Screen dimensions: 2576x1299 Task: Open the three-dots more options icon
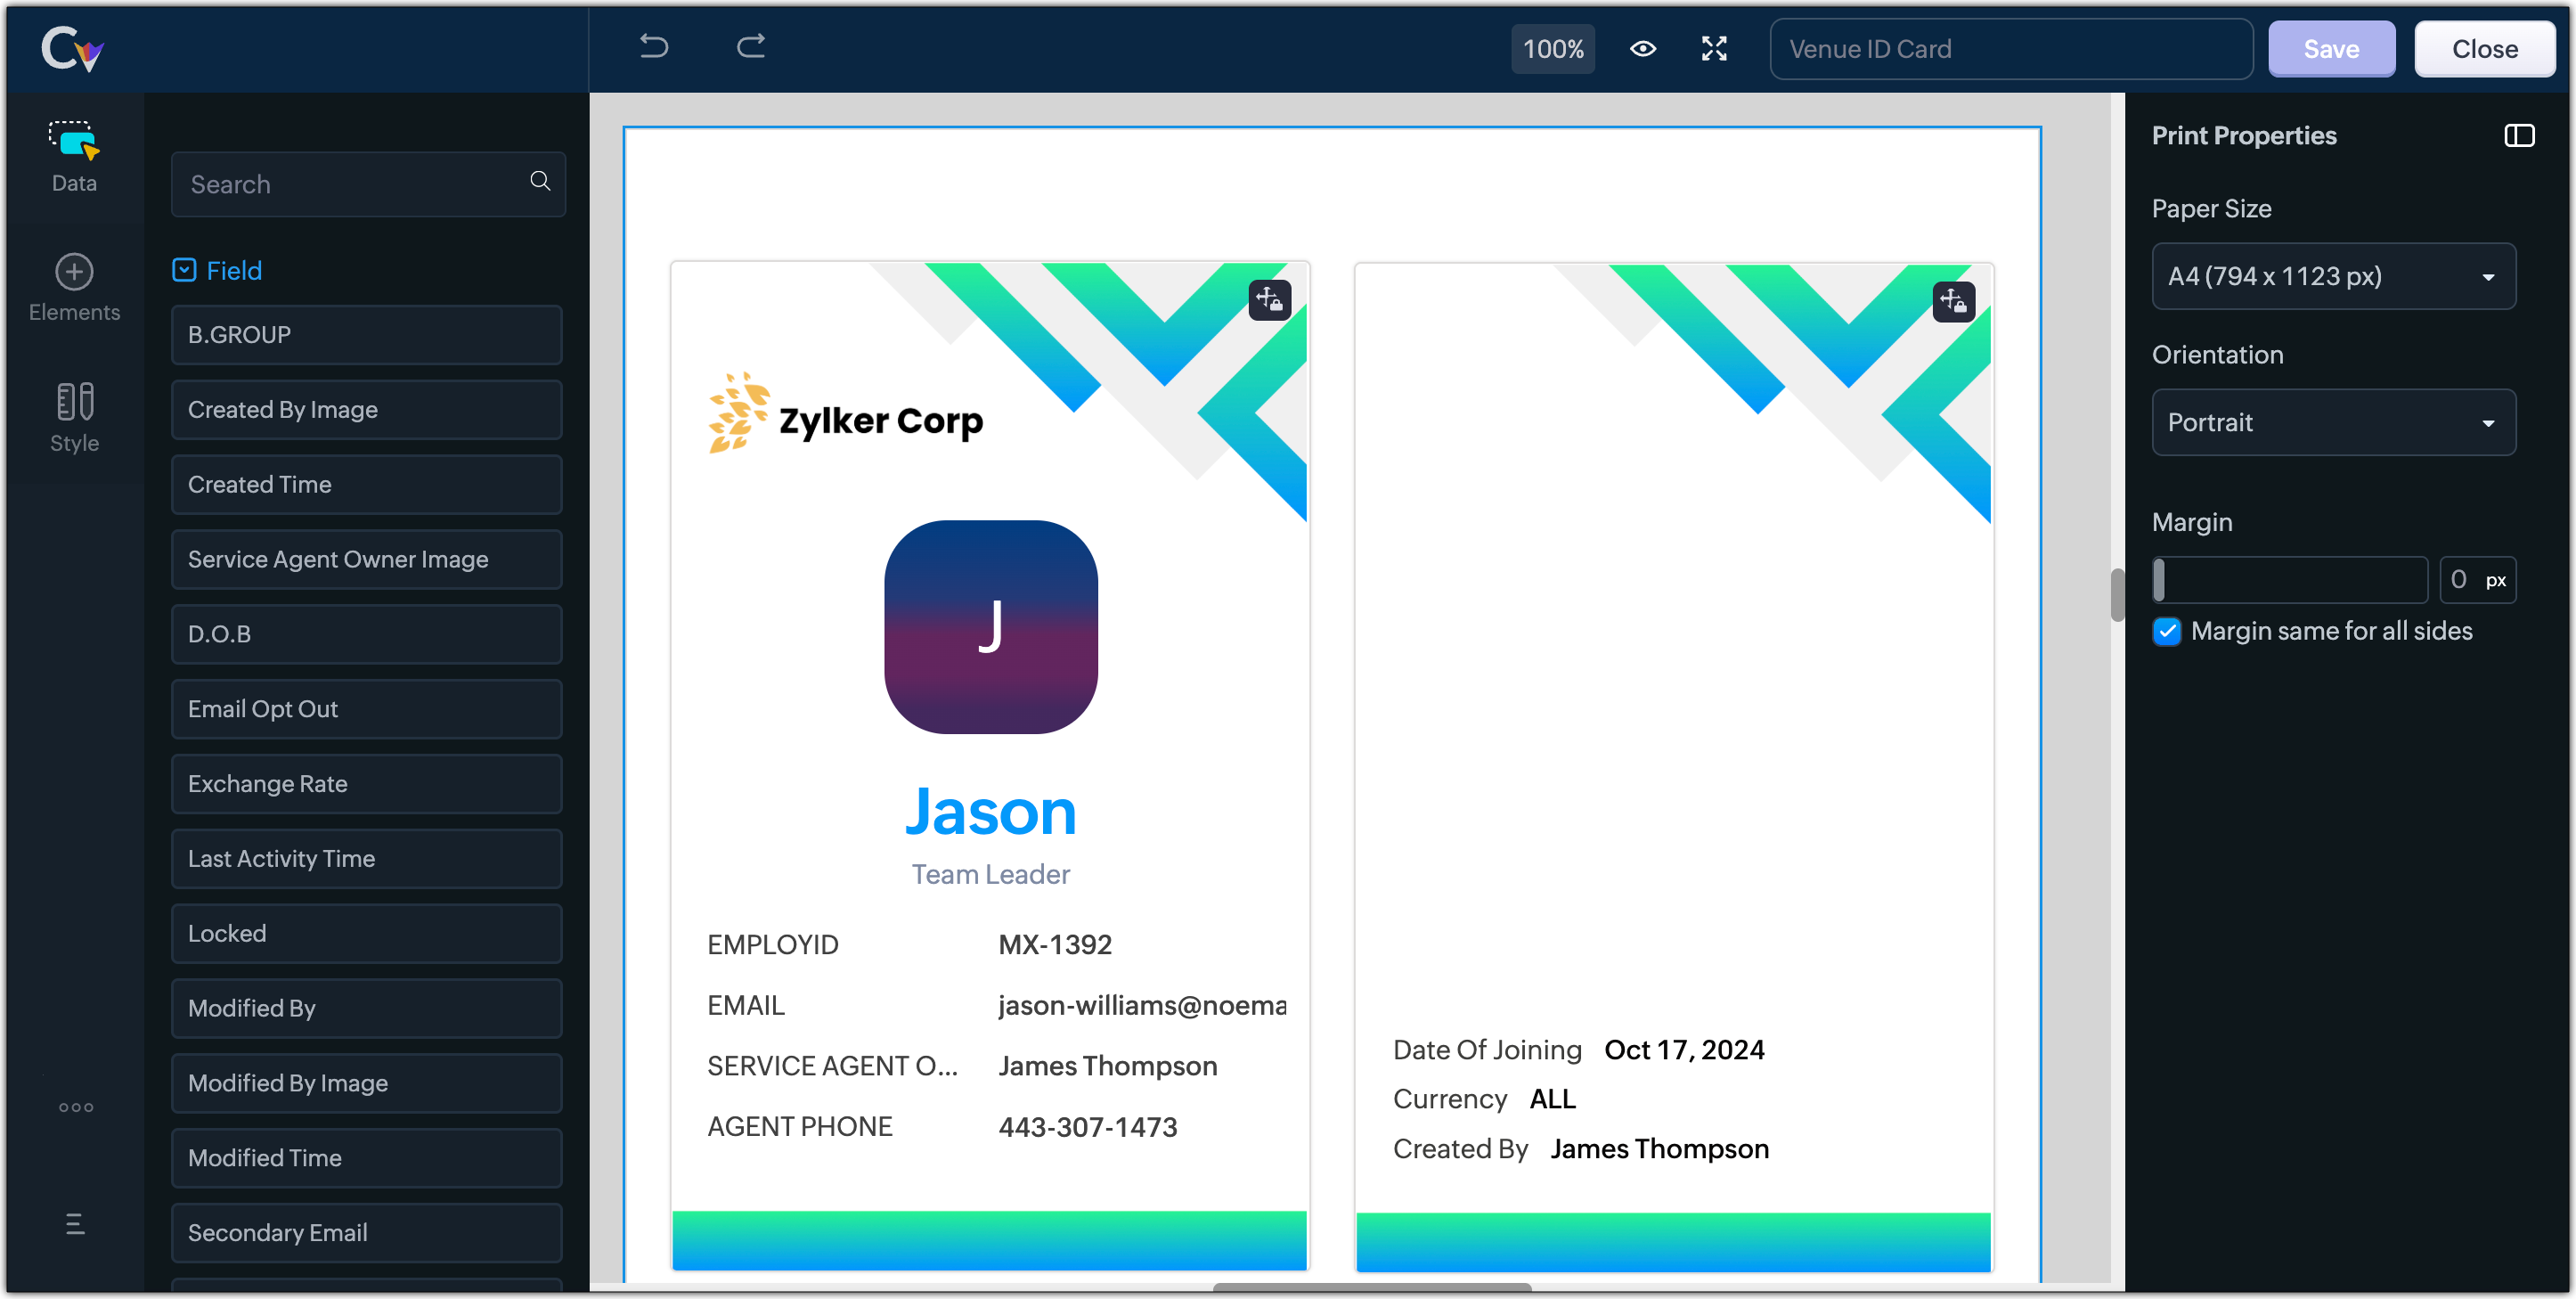(x=76, y=1107)
